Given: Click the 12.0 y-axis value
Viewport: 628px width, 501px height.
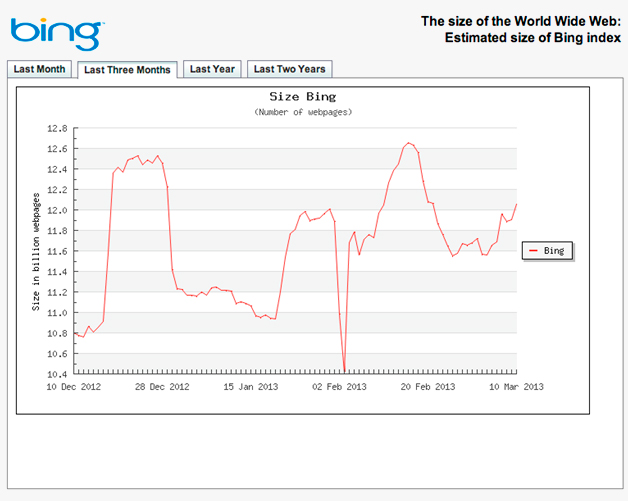Looking at the screenshot, I should (57, 210).
